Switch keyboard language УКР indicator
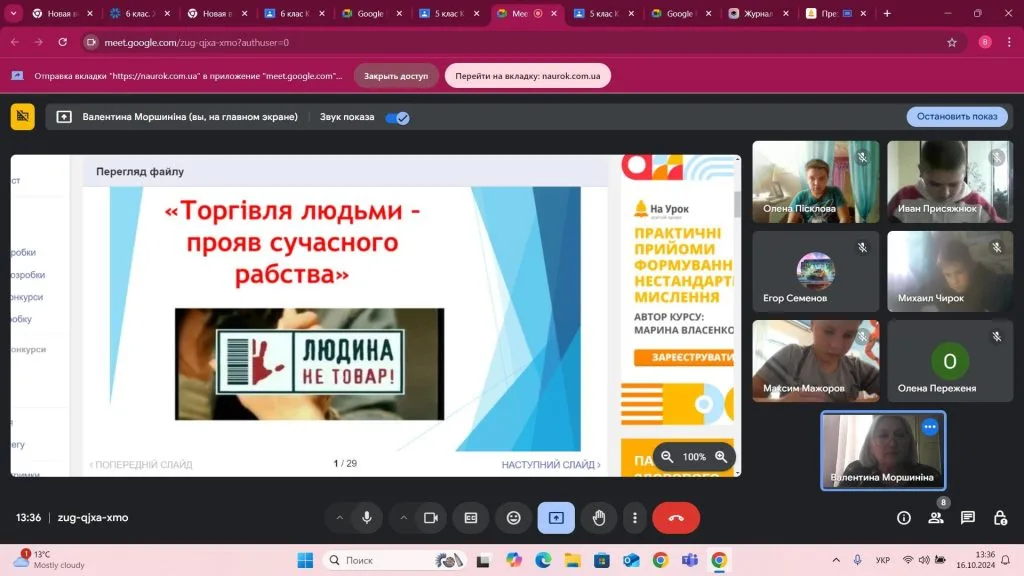 pyautogui.click(x=883, y=560)
